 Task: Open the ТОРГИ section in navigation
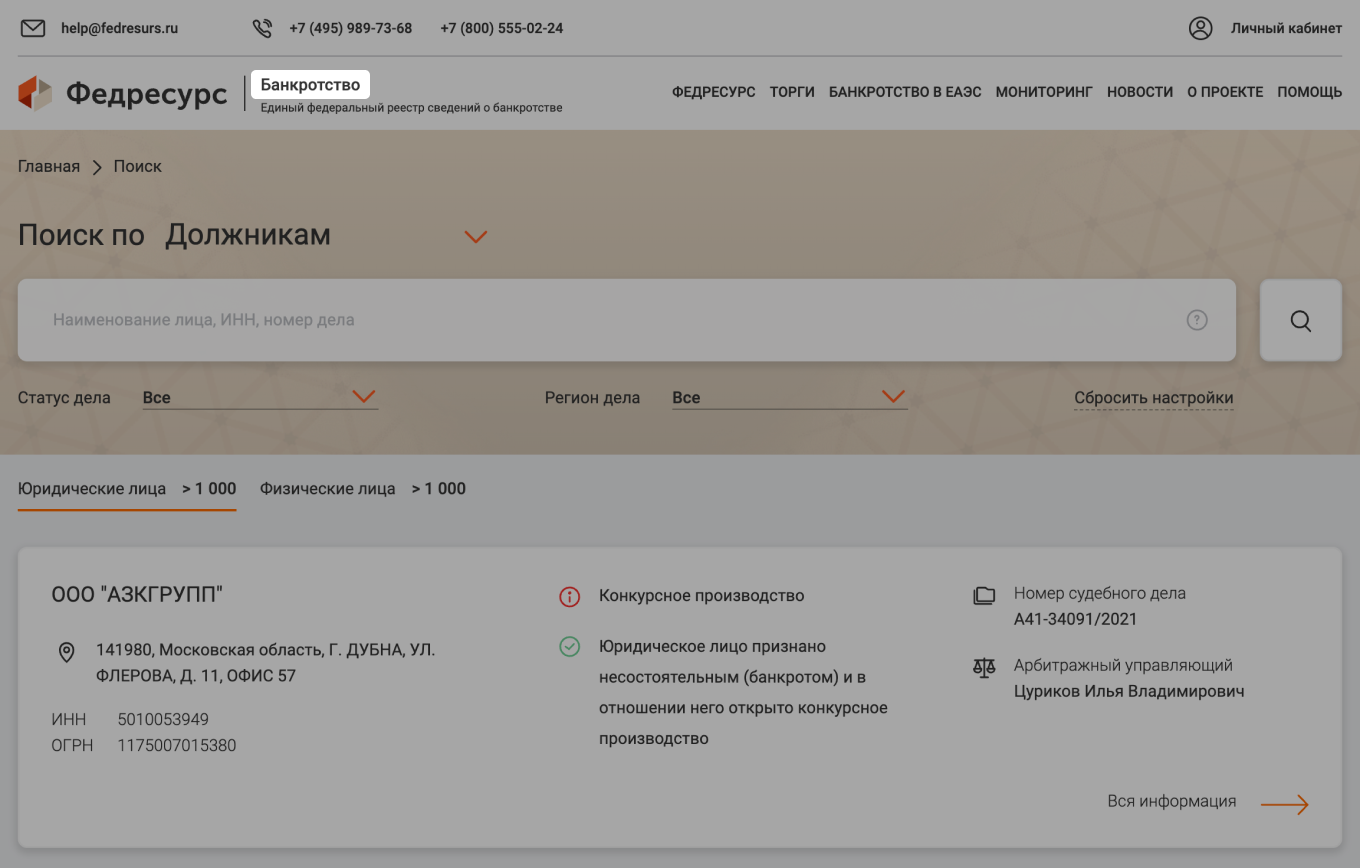tap(792, 92)
